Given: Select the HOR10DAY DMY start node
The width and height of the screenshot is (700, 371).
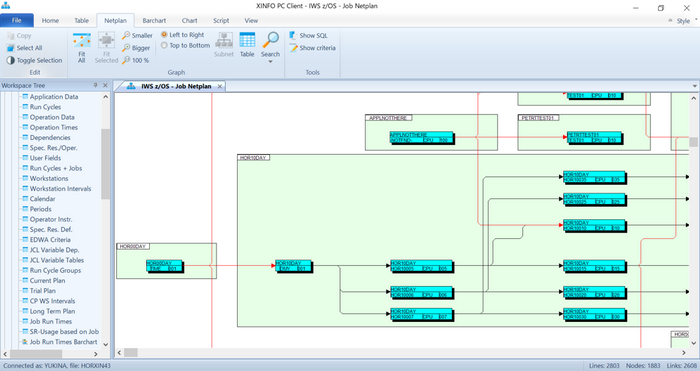Looking at the screenshot, I should click(293, 266).
